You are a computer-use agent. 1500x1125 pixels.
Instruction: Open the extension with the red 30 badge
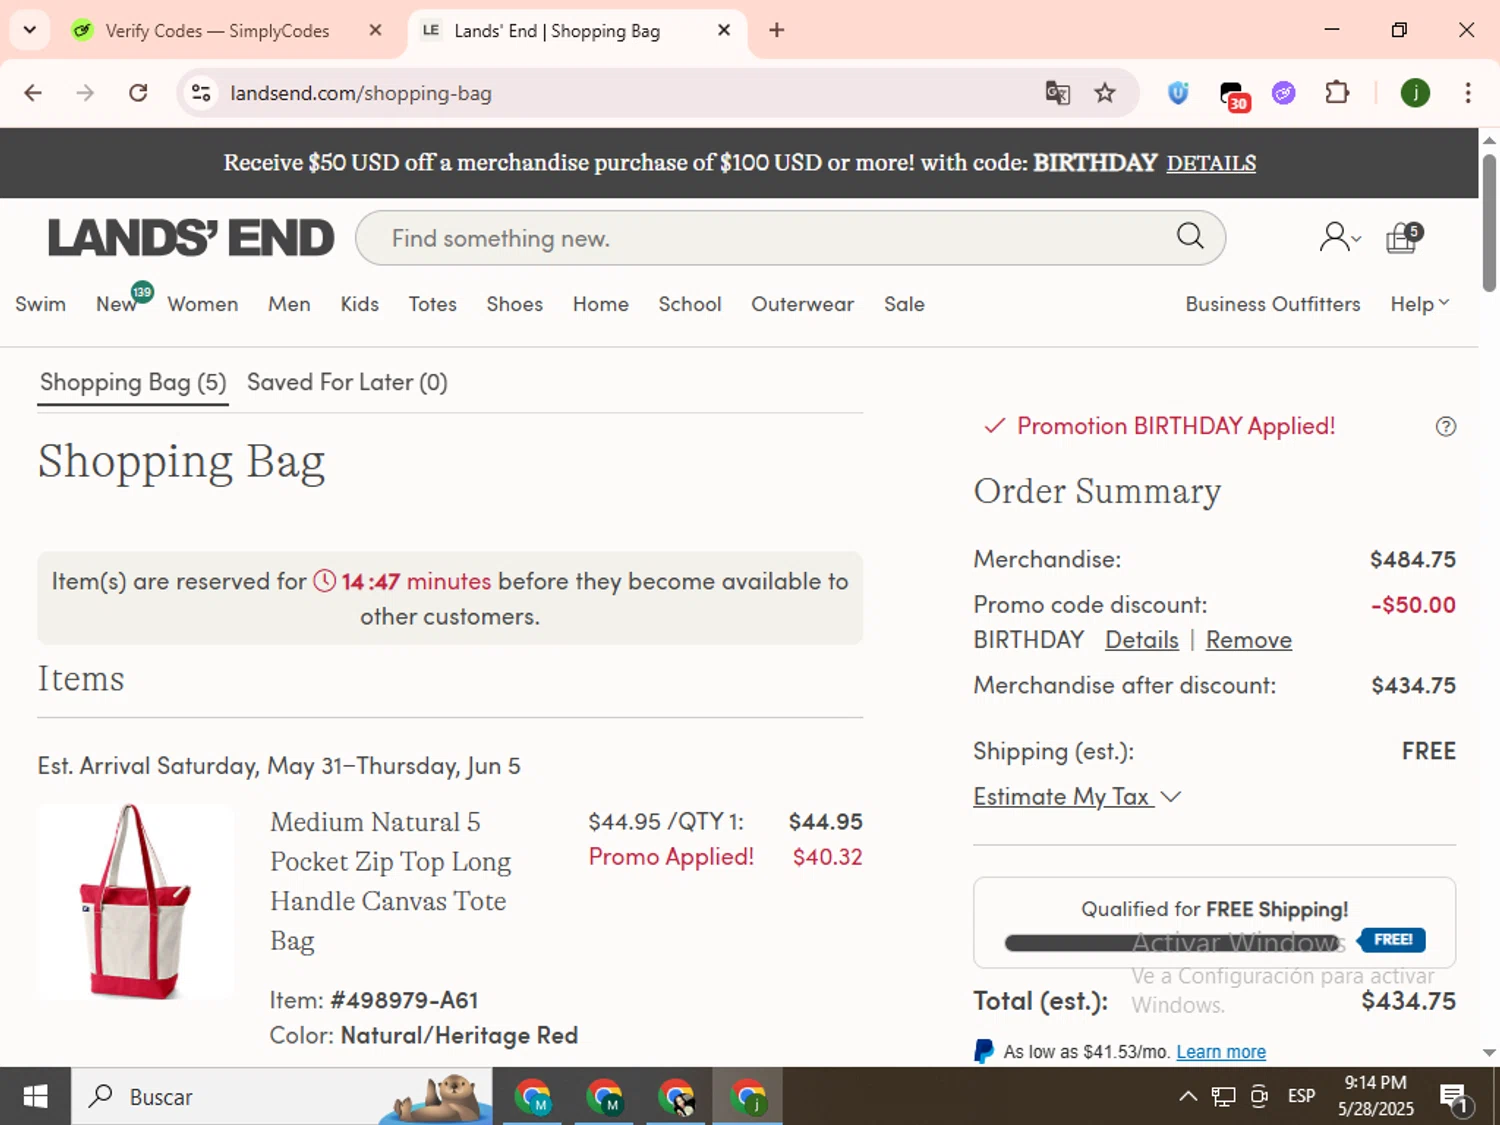pos(1234,96)
